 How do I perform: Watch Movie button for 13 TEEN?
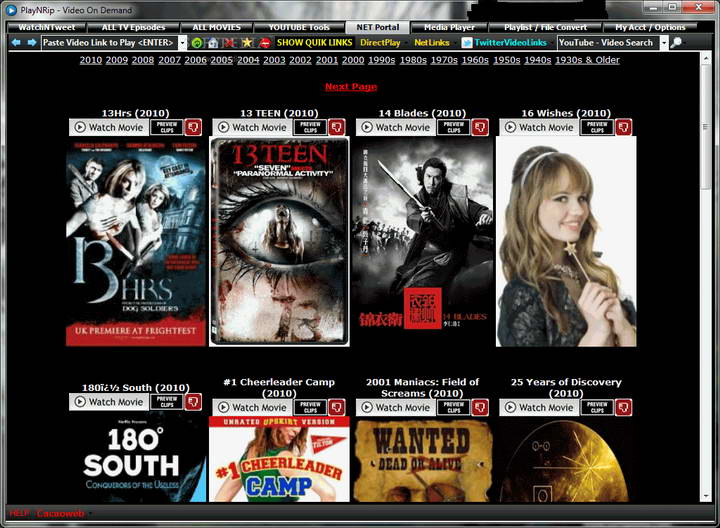tap(253, 127)
